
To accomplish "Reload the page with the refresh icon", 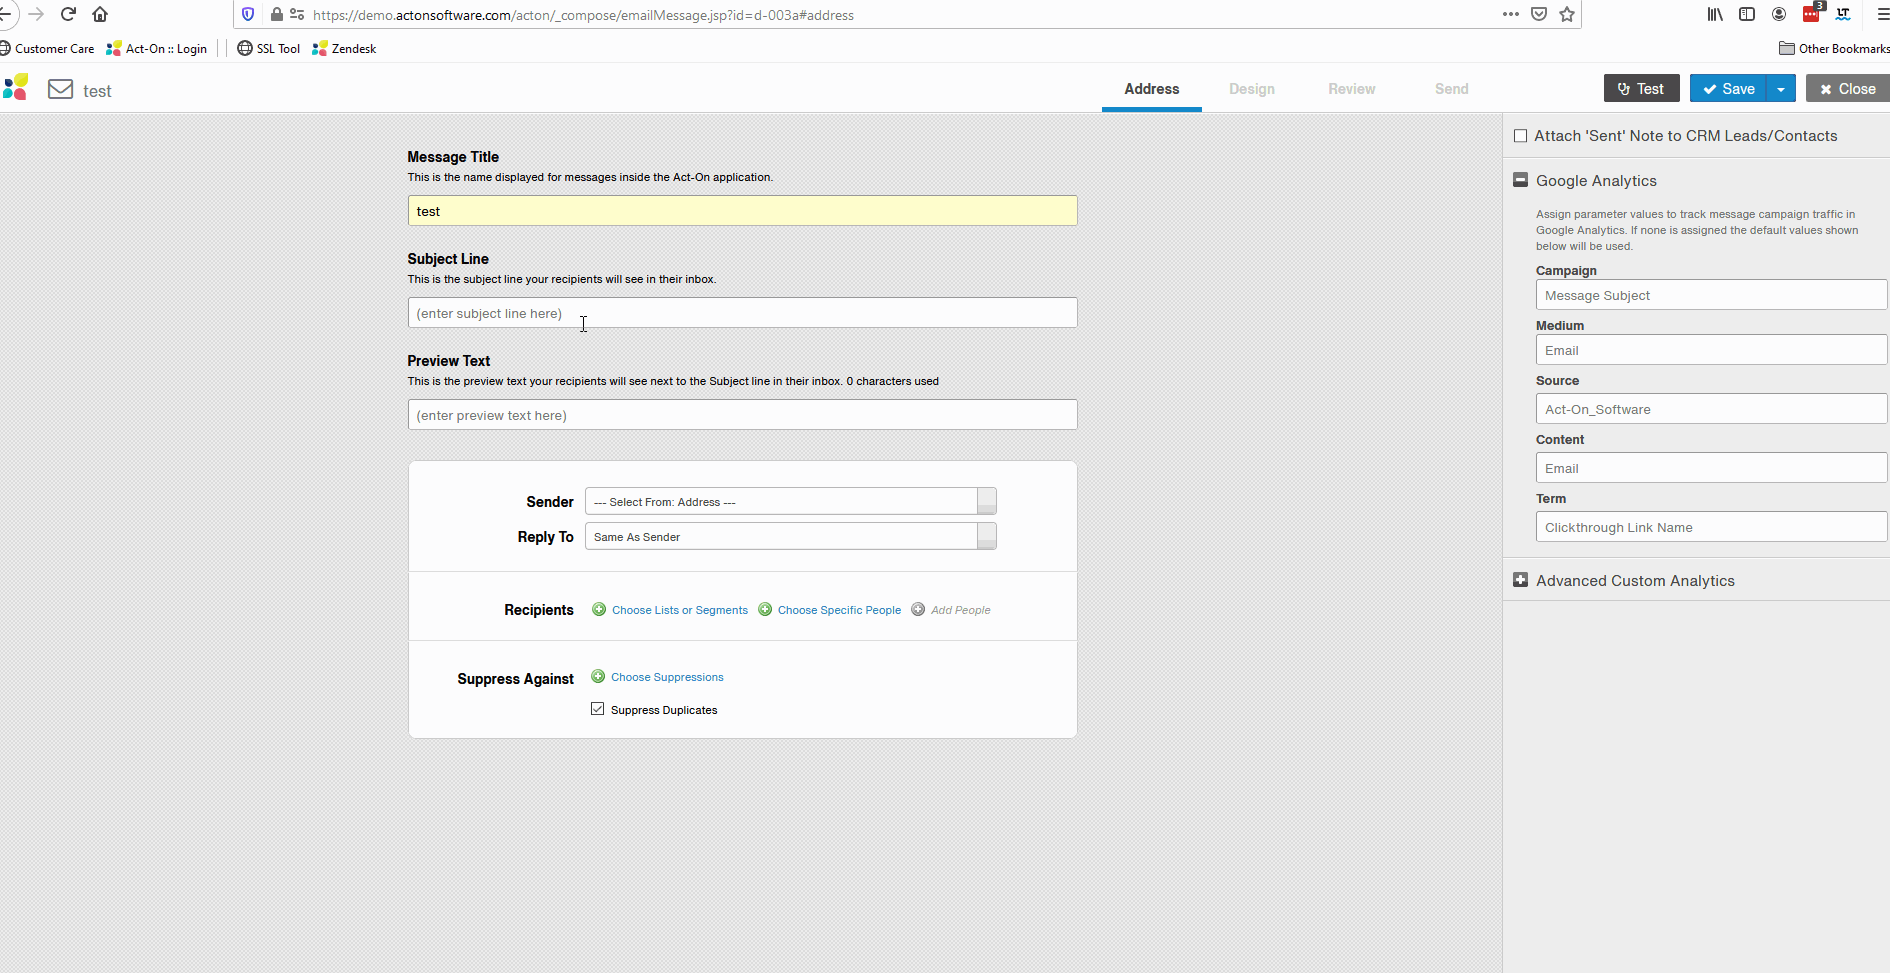I will [68, 14].
